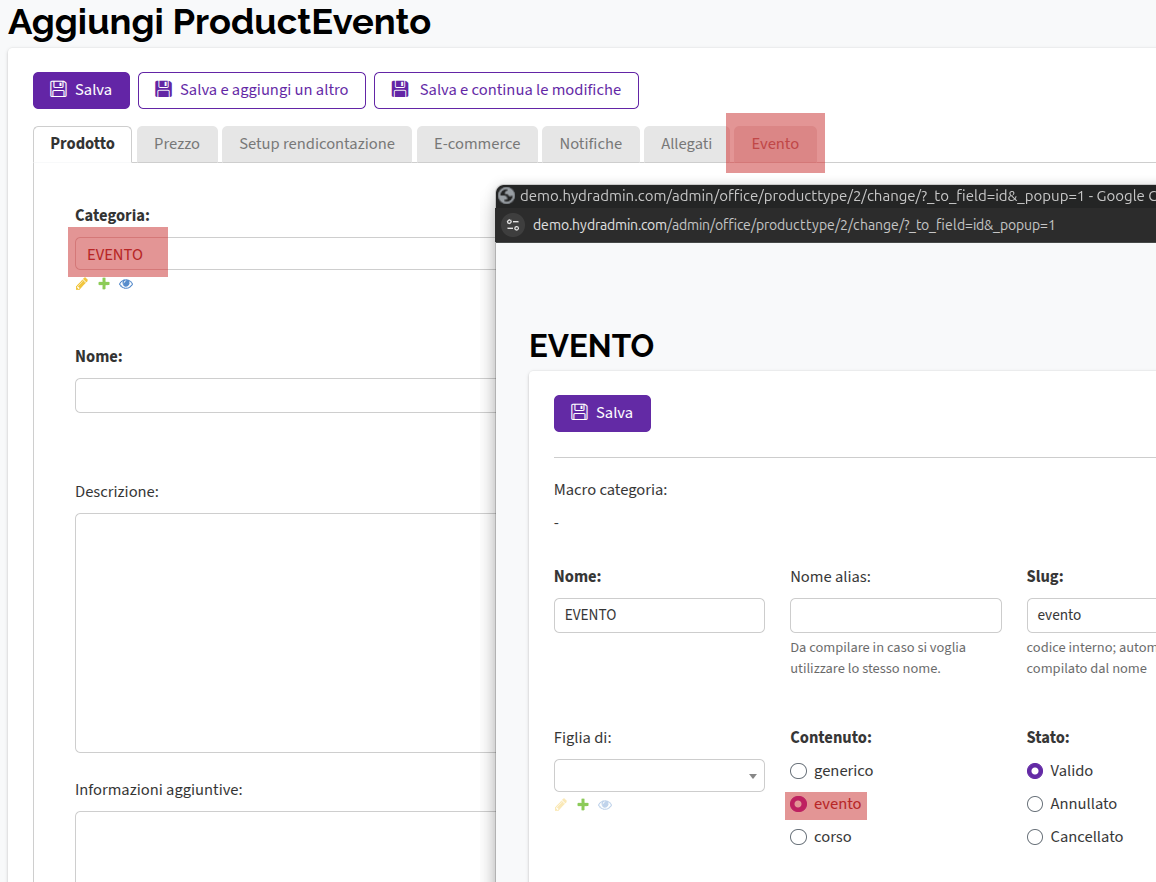
Task: Click the pencil icon under Figlia di
Action: (561, 805)
